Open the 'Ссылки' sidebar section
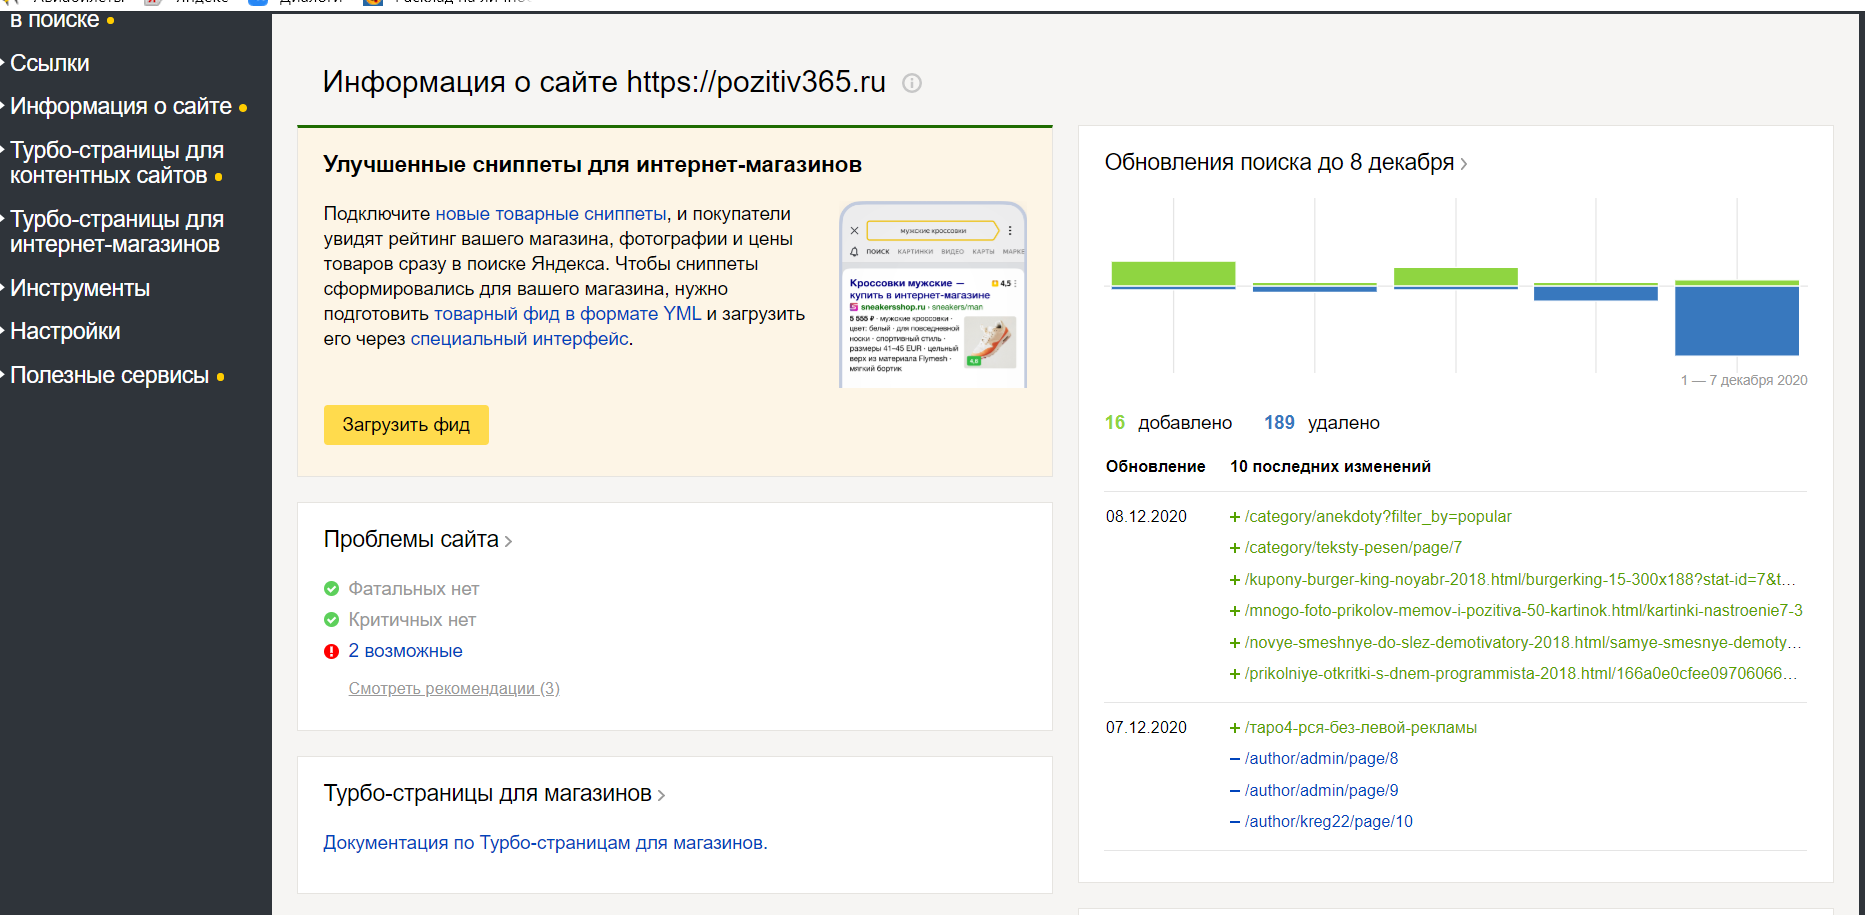This screenshot has height=915, width=1865. pos(50,63)
